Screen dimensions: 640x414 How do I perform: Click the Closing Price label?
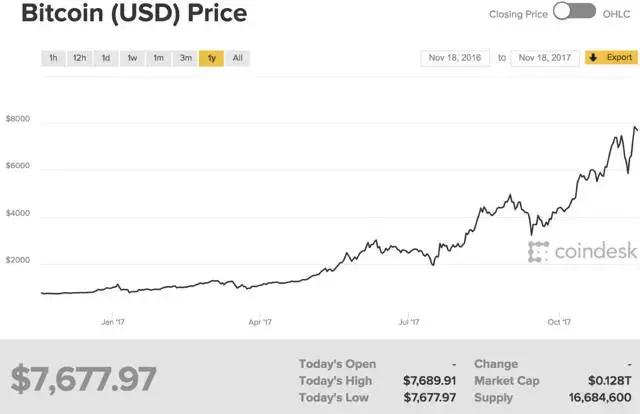tap(517, 13)
